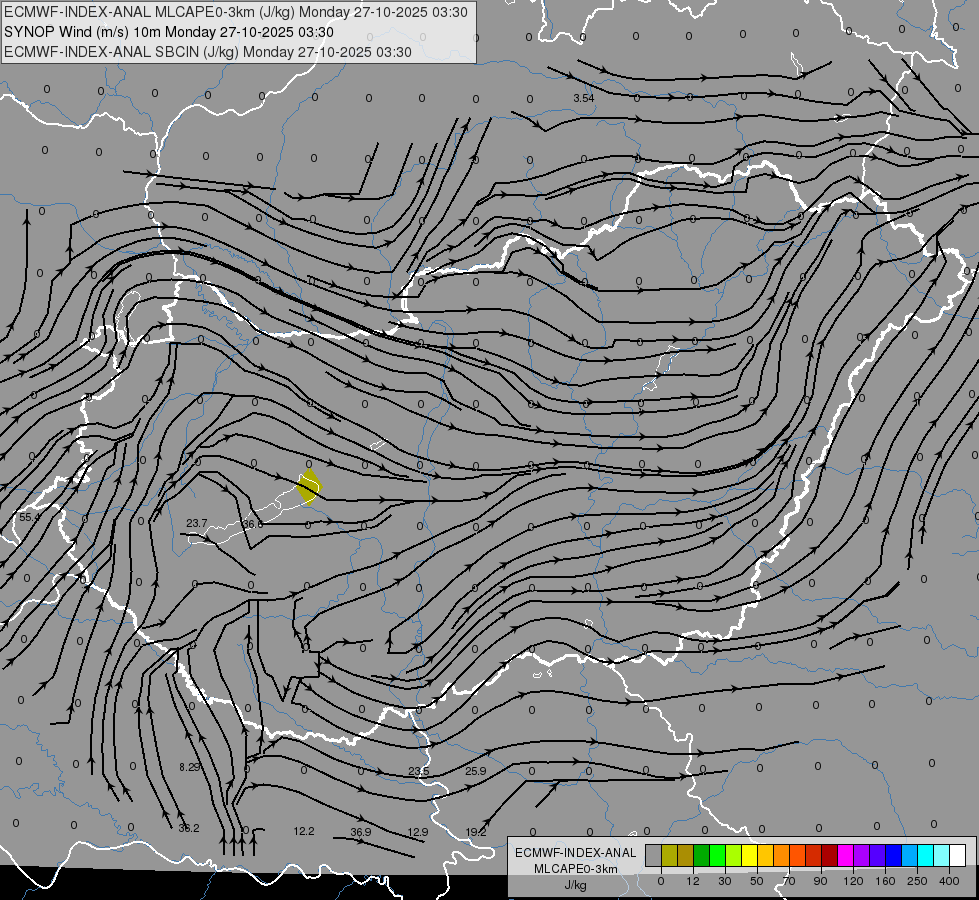The width and height of the screenshot is (979, 900).
Task: Click the 36.9 grid value on map
Action: (361, 832)
